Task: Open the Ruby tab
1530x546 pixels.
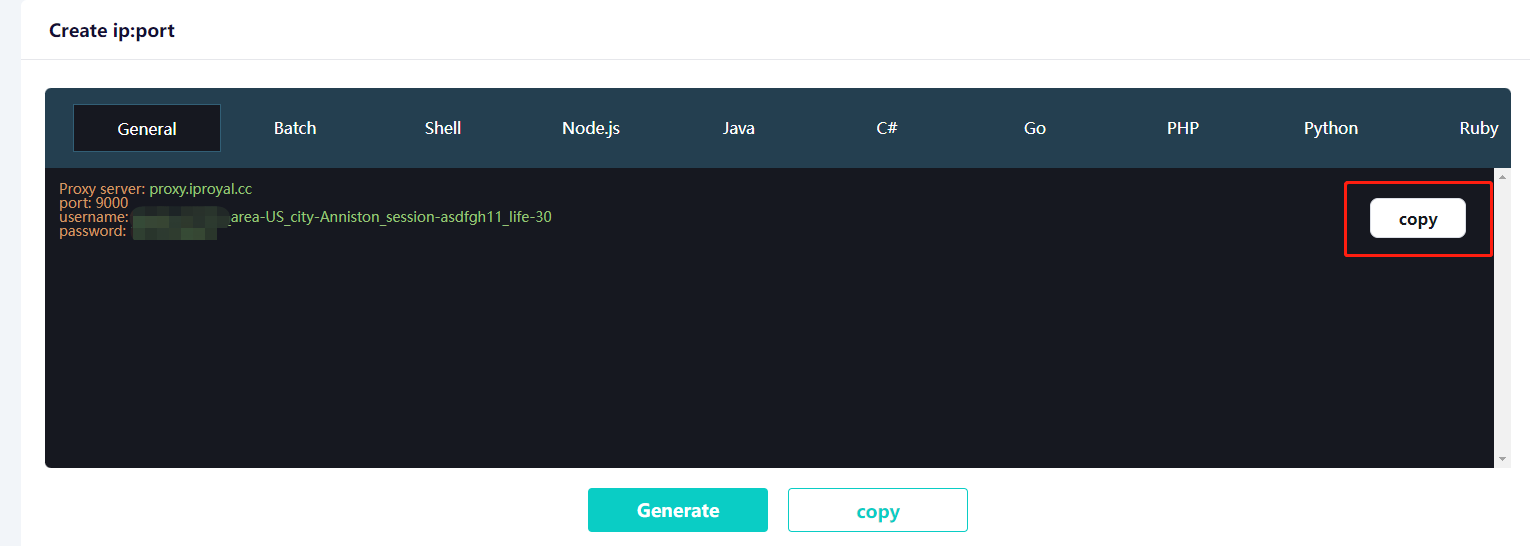Action: coord(1478,128)
